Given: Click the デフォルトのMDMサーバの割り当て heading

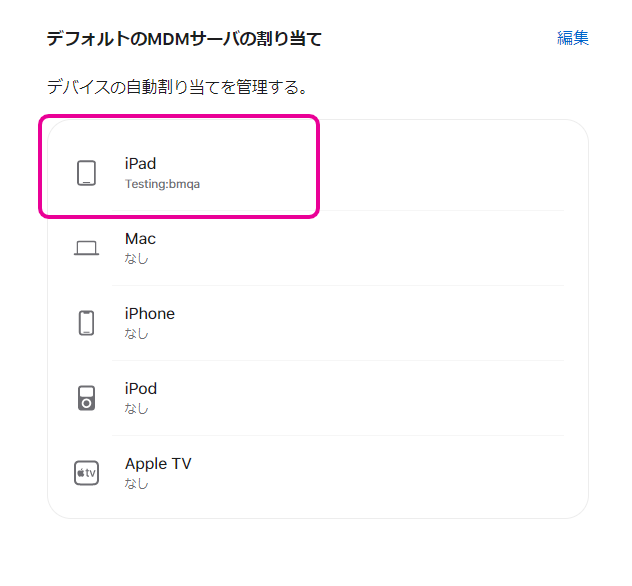Looking at the screenshot, I should 184,39.
